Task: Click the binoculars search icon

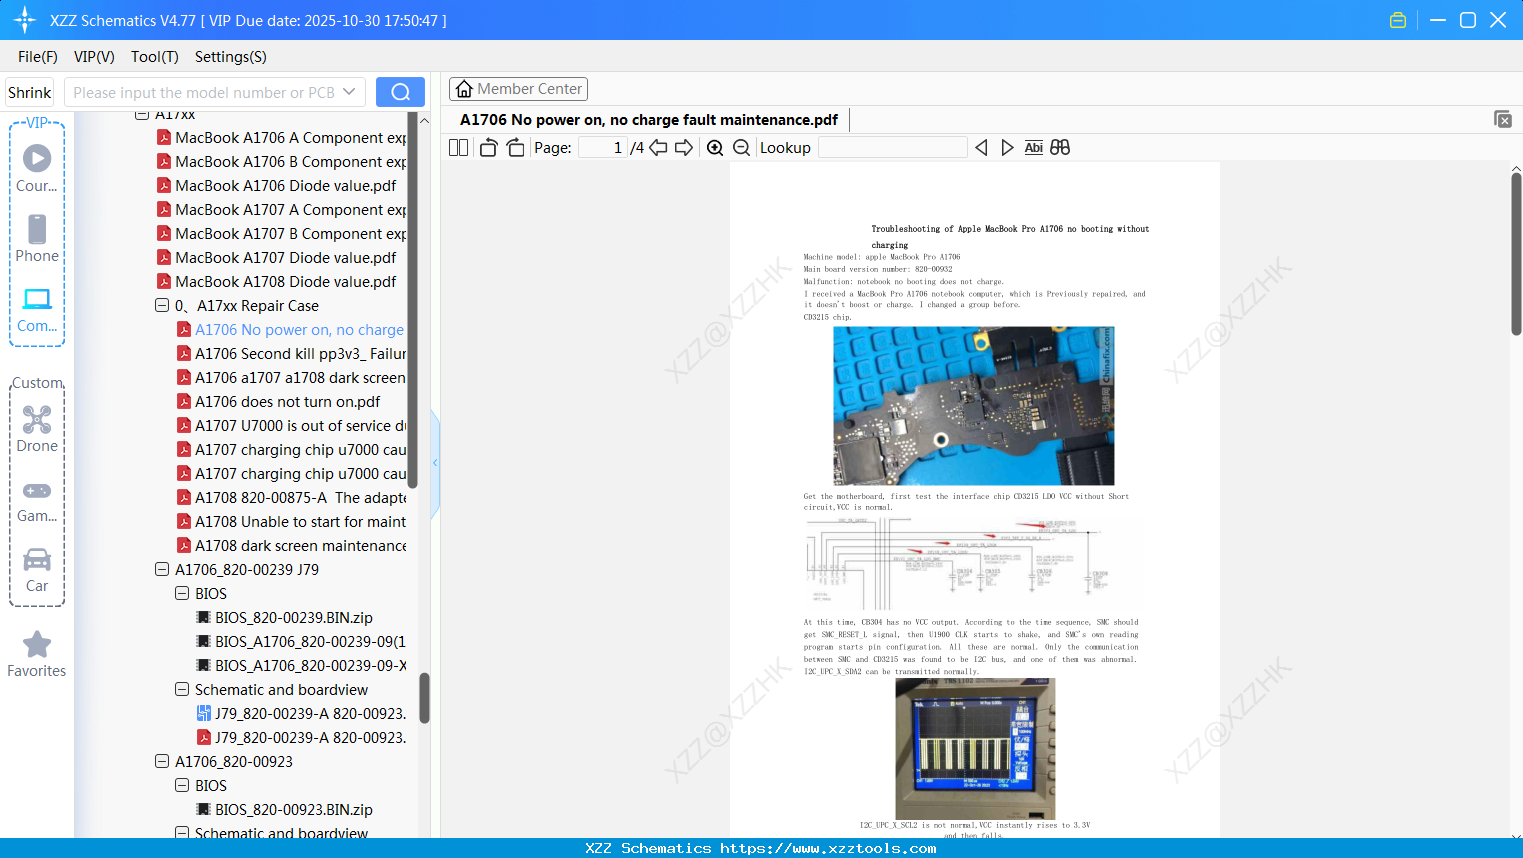Action: pos(1060,148)
